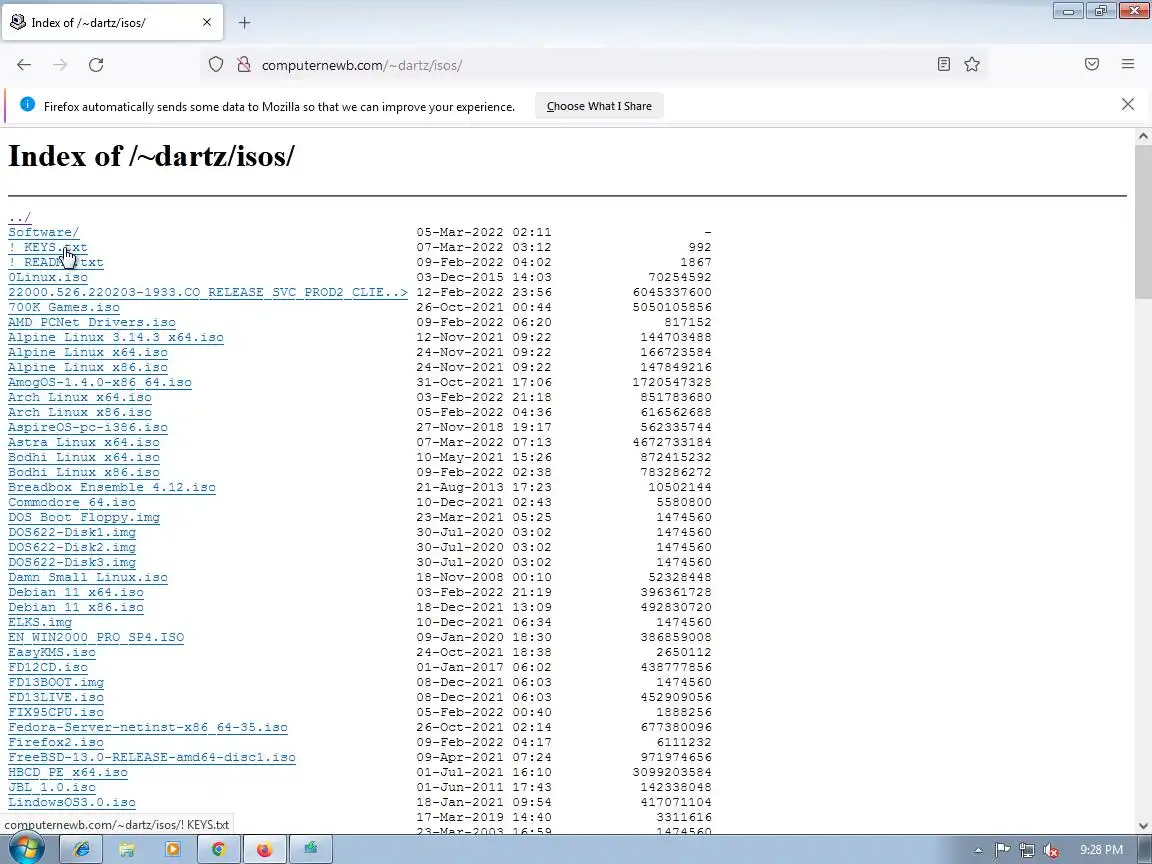Download 700K_Games.iso
The width and height of the screenshot is (1152, 864).
pyautogui.click(x=64, y=307)
